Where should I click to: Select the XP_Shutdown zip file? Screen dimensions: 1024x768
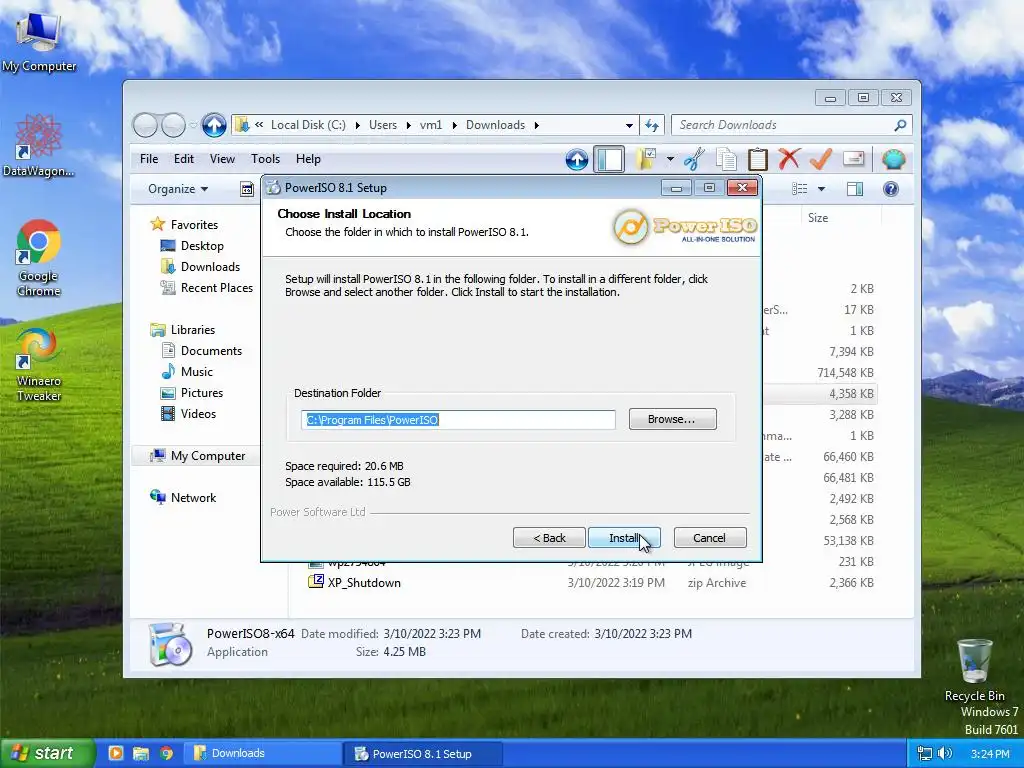[364, 583]
